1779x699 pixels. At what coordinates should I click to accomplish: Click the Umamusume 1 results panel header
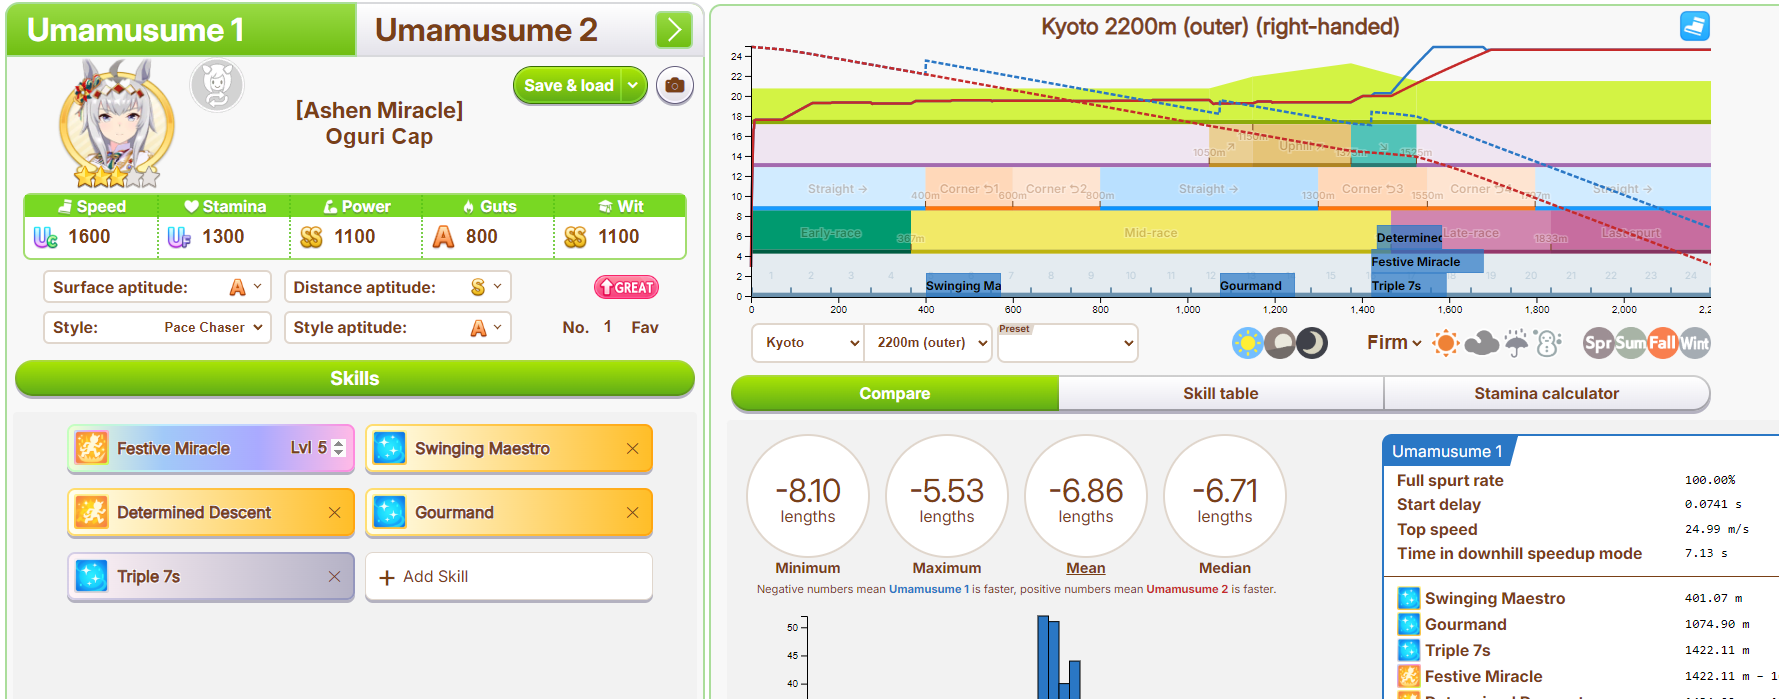[1447, 452]
